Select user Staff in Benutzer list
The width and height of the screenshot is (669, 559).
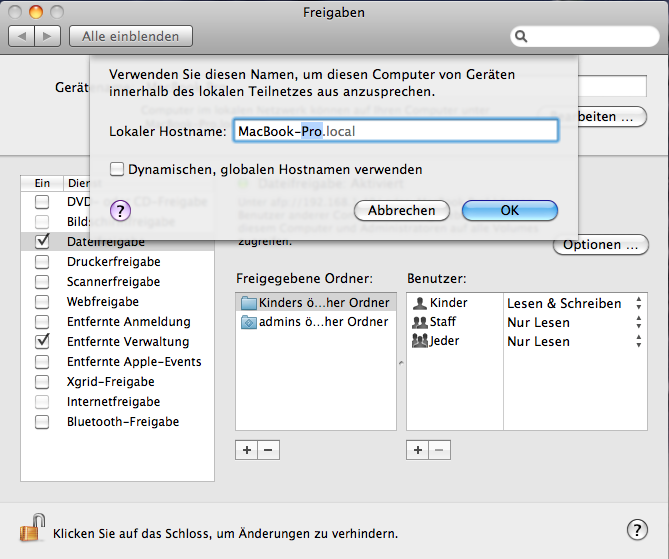(455, 322)
